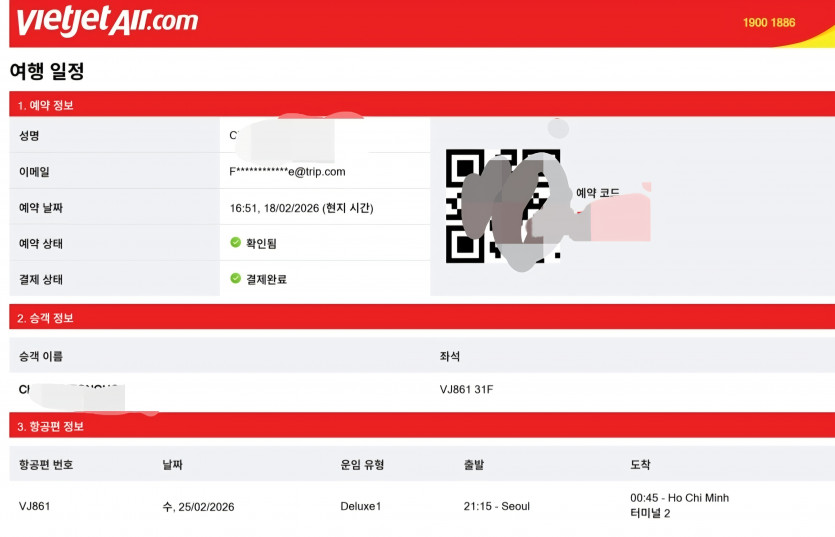Select the 1. 예약 정보 section header

(x=422, y=105)
